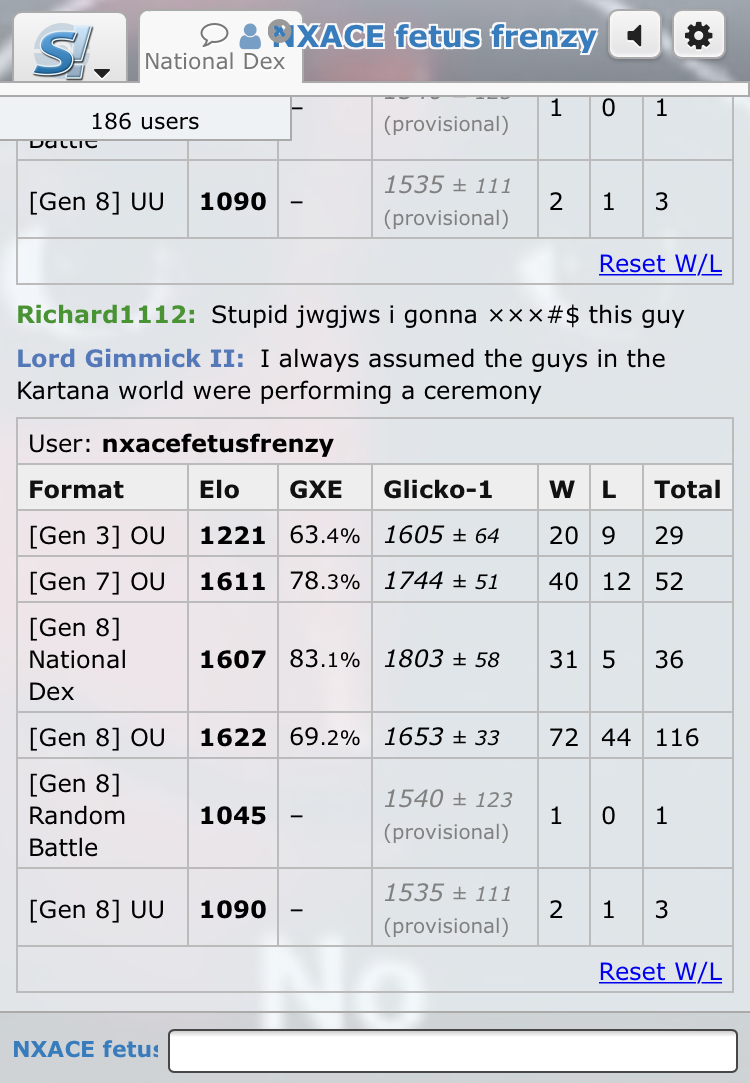
Task: Click the Elo column header
Action: pyautogui.click(x=219, y=489)
